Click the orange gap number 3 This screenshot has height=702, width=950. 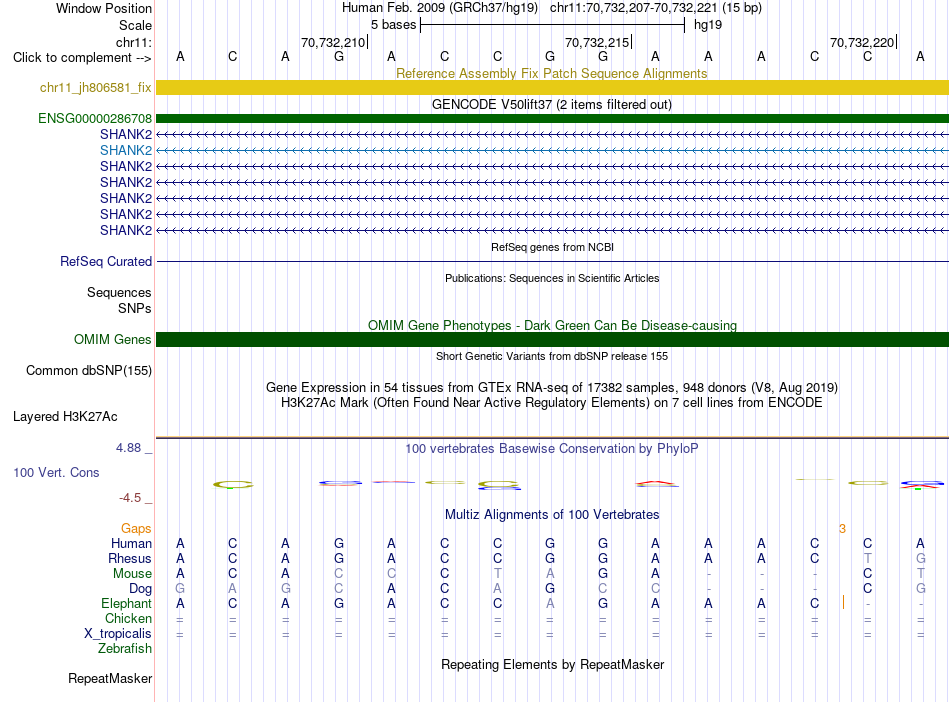coord(842,529)
